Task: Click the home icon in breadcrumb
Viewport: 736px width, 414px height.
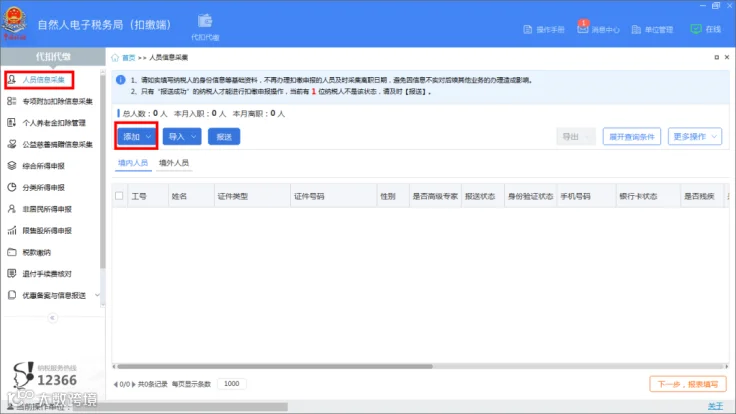Action: [115, 58]
